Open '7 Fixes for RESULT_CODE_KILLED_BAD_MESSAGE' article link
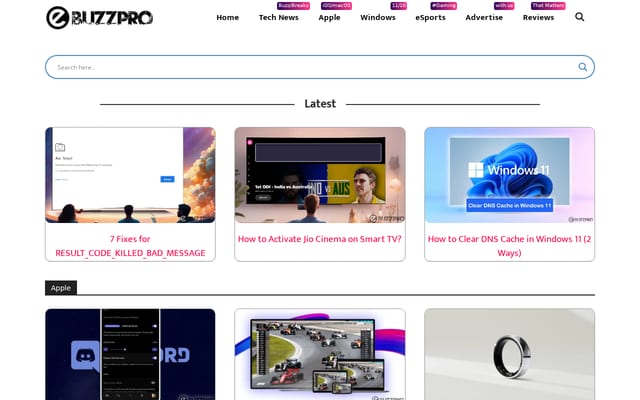The height and width of the screenshot is (400, 640). 130,246
